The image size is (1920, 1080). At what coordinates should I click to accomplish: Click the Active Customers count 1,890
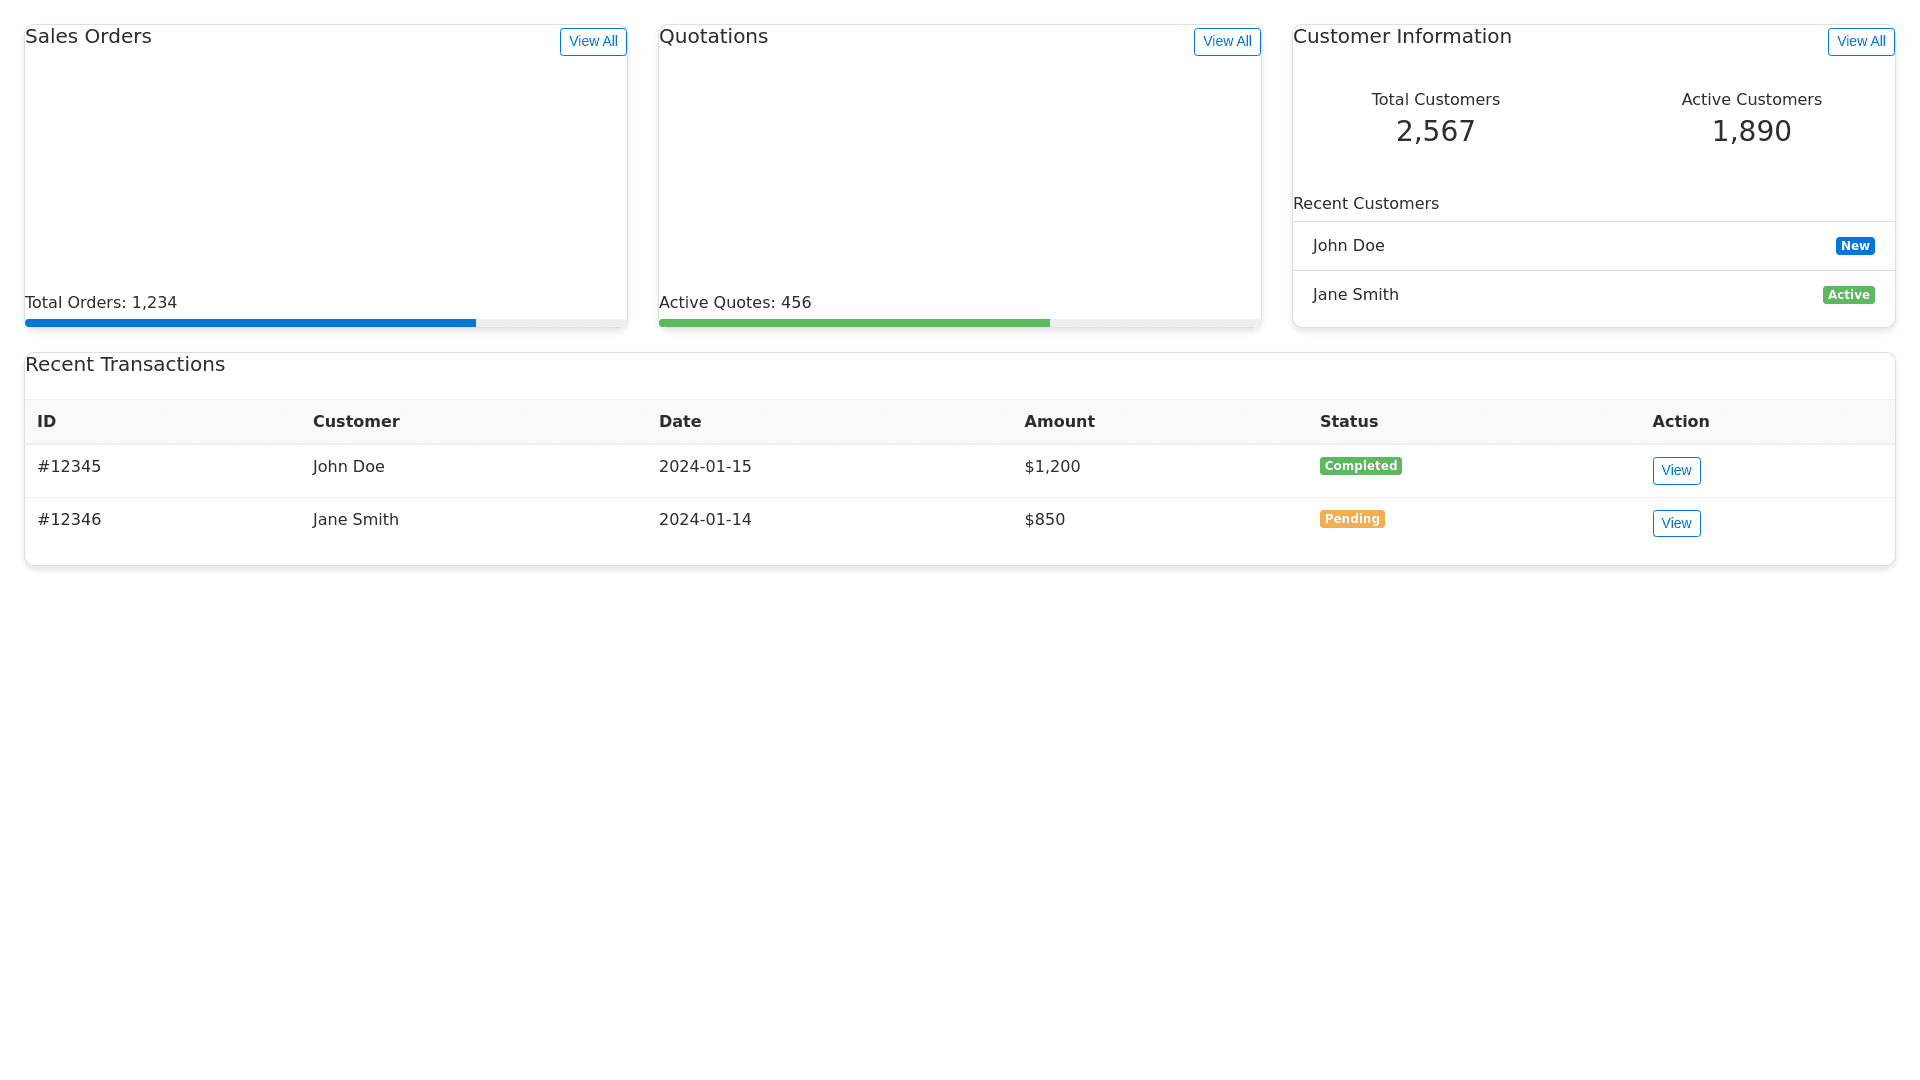tap(1751, 131)
